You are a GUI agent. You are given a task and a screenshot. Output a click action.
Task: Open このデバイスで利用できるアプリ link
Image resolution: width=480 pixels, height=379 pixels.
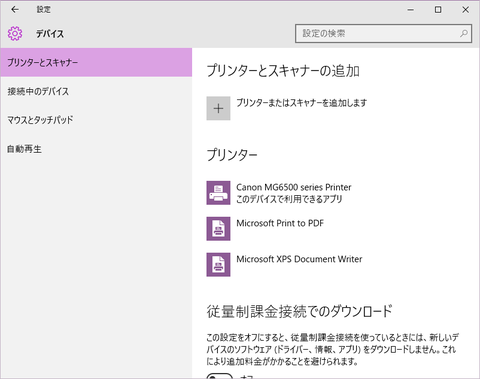289,199
